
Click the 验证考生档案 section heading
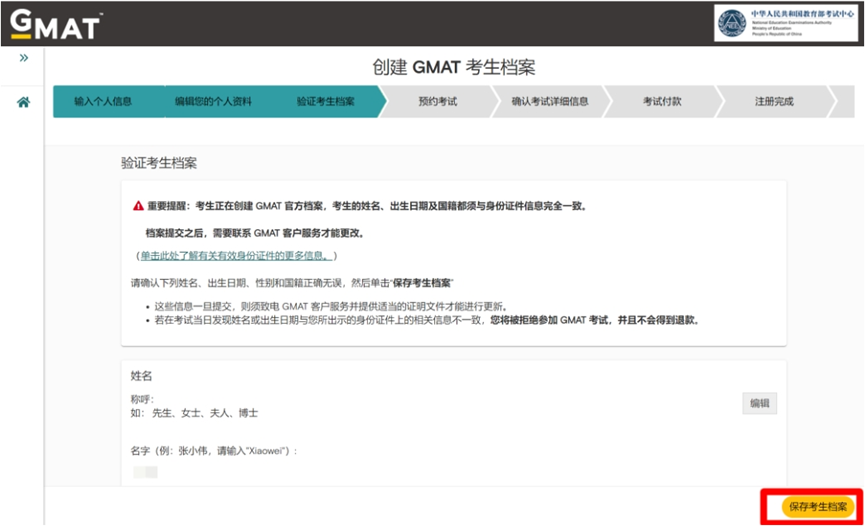(159, 163)
